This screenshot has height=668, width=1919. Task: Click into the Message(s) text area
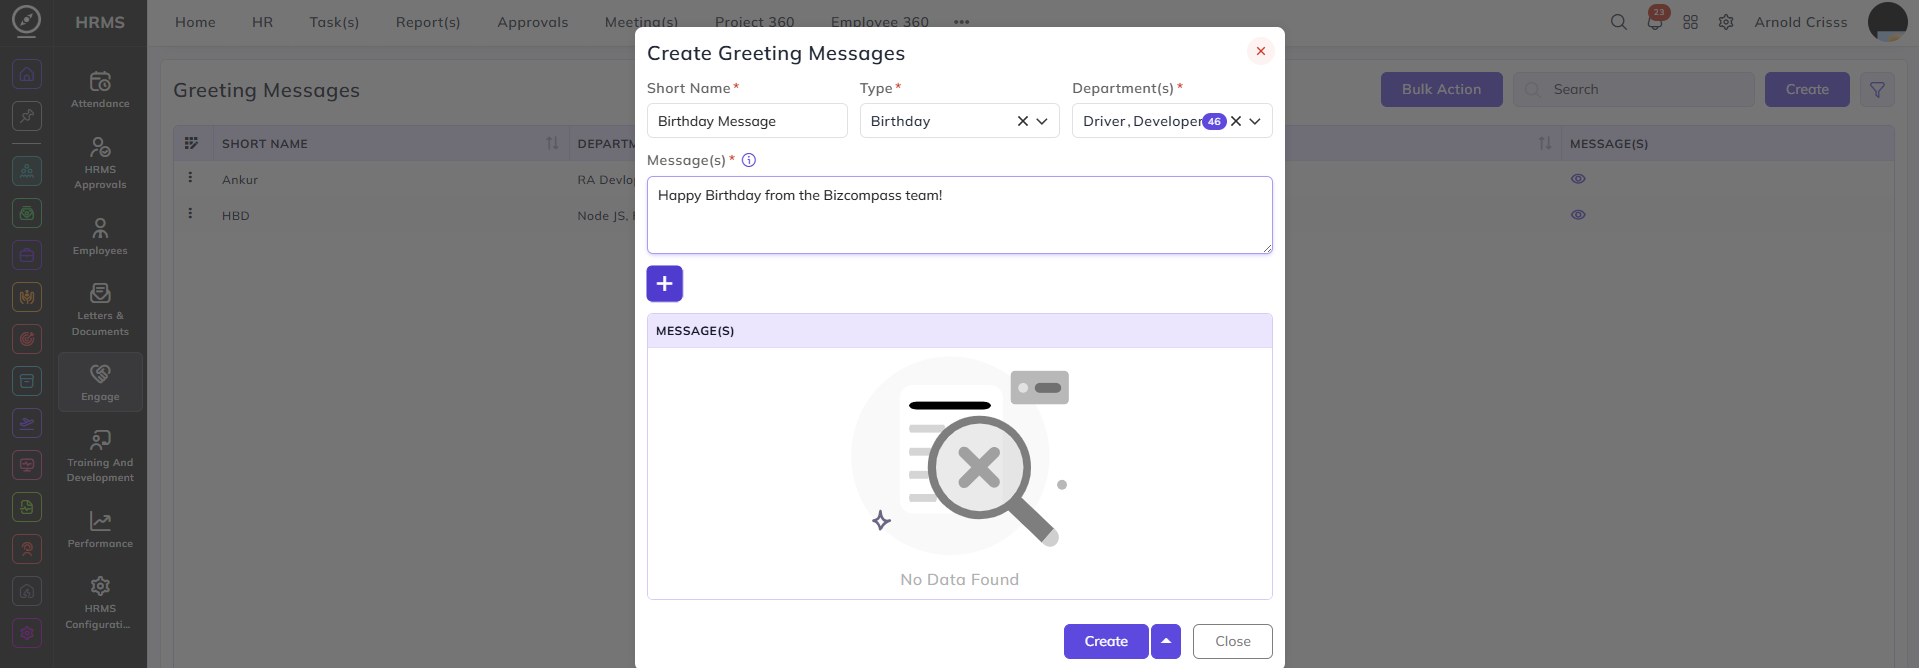[960, 215]
